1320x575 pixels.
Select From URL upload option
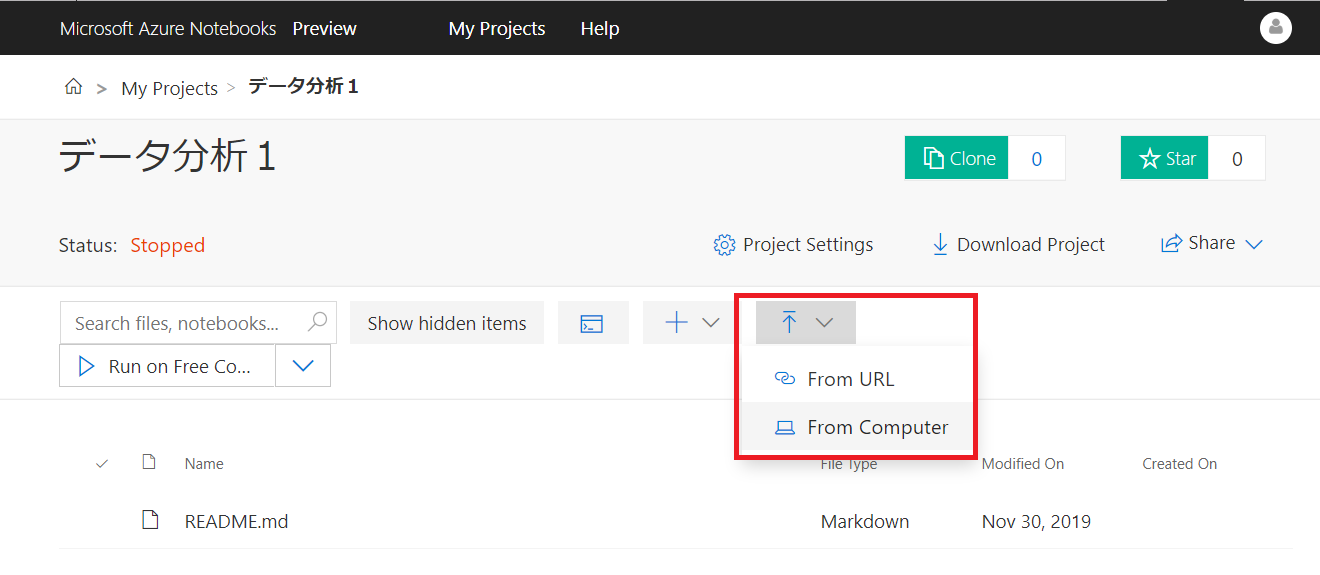tap(850, 379)
